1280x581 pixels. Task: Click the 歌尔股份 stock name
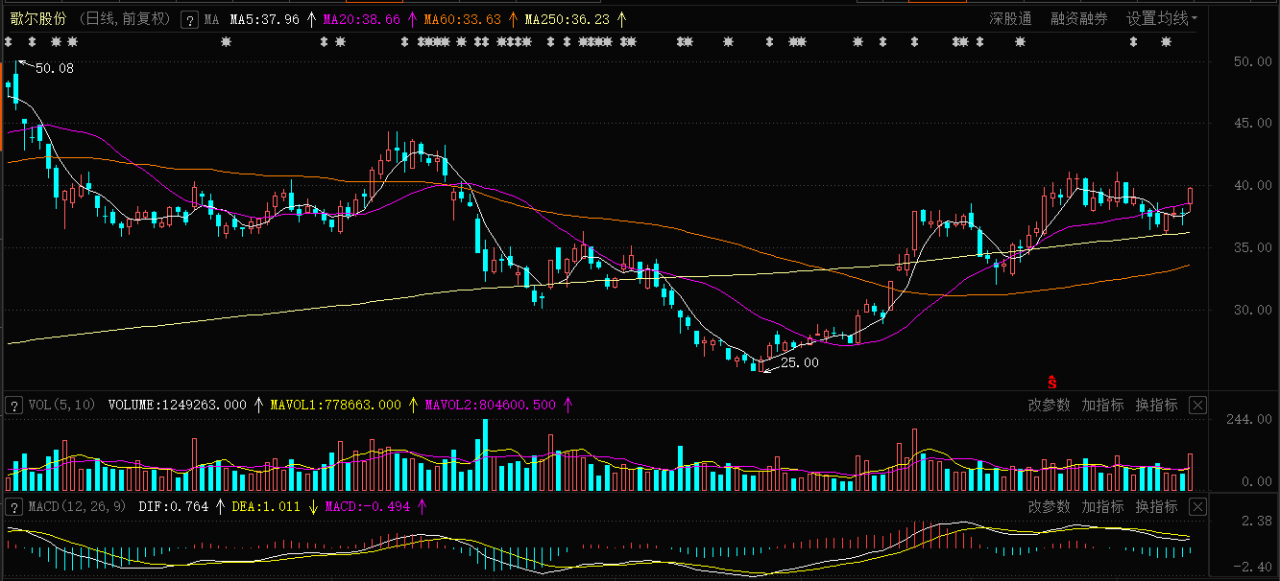[x=38, y=19]
